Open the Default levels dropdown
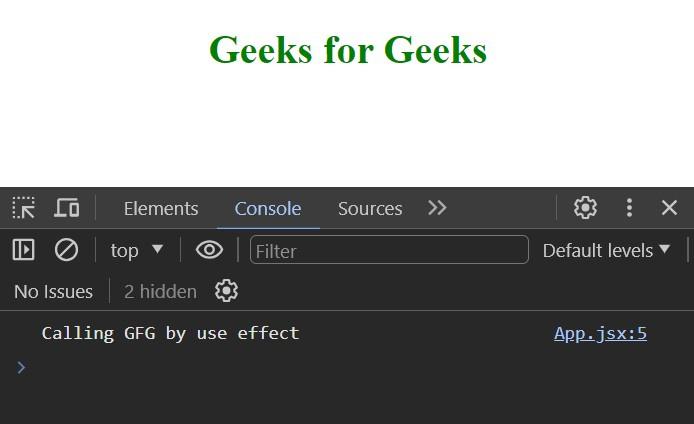The image size is (694, 424). click(x=606, y=251)
